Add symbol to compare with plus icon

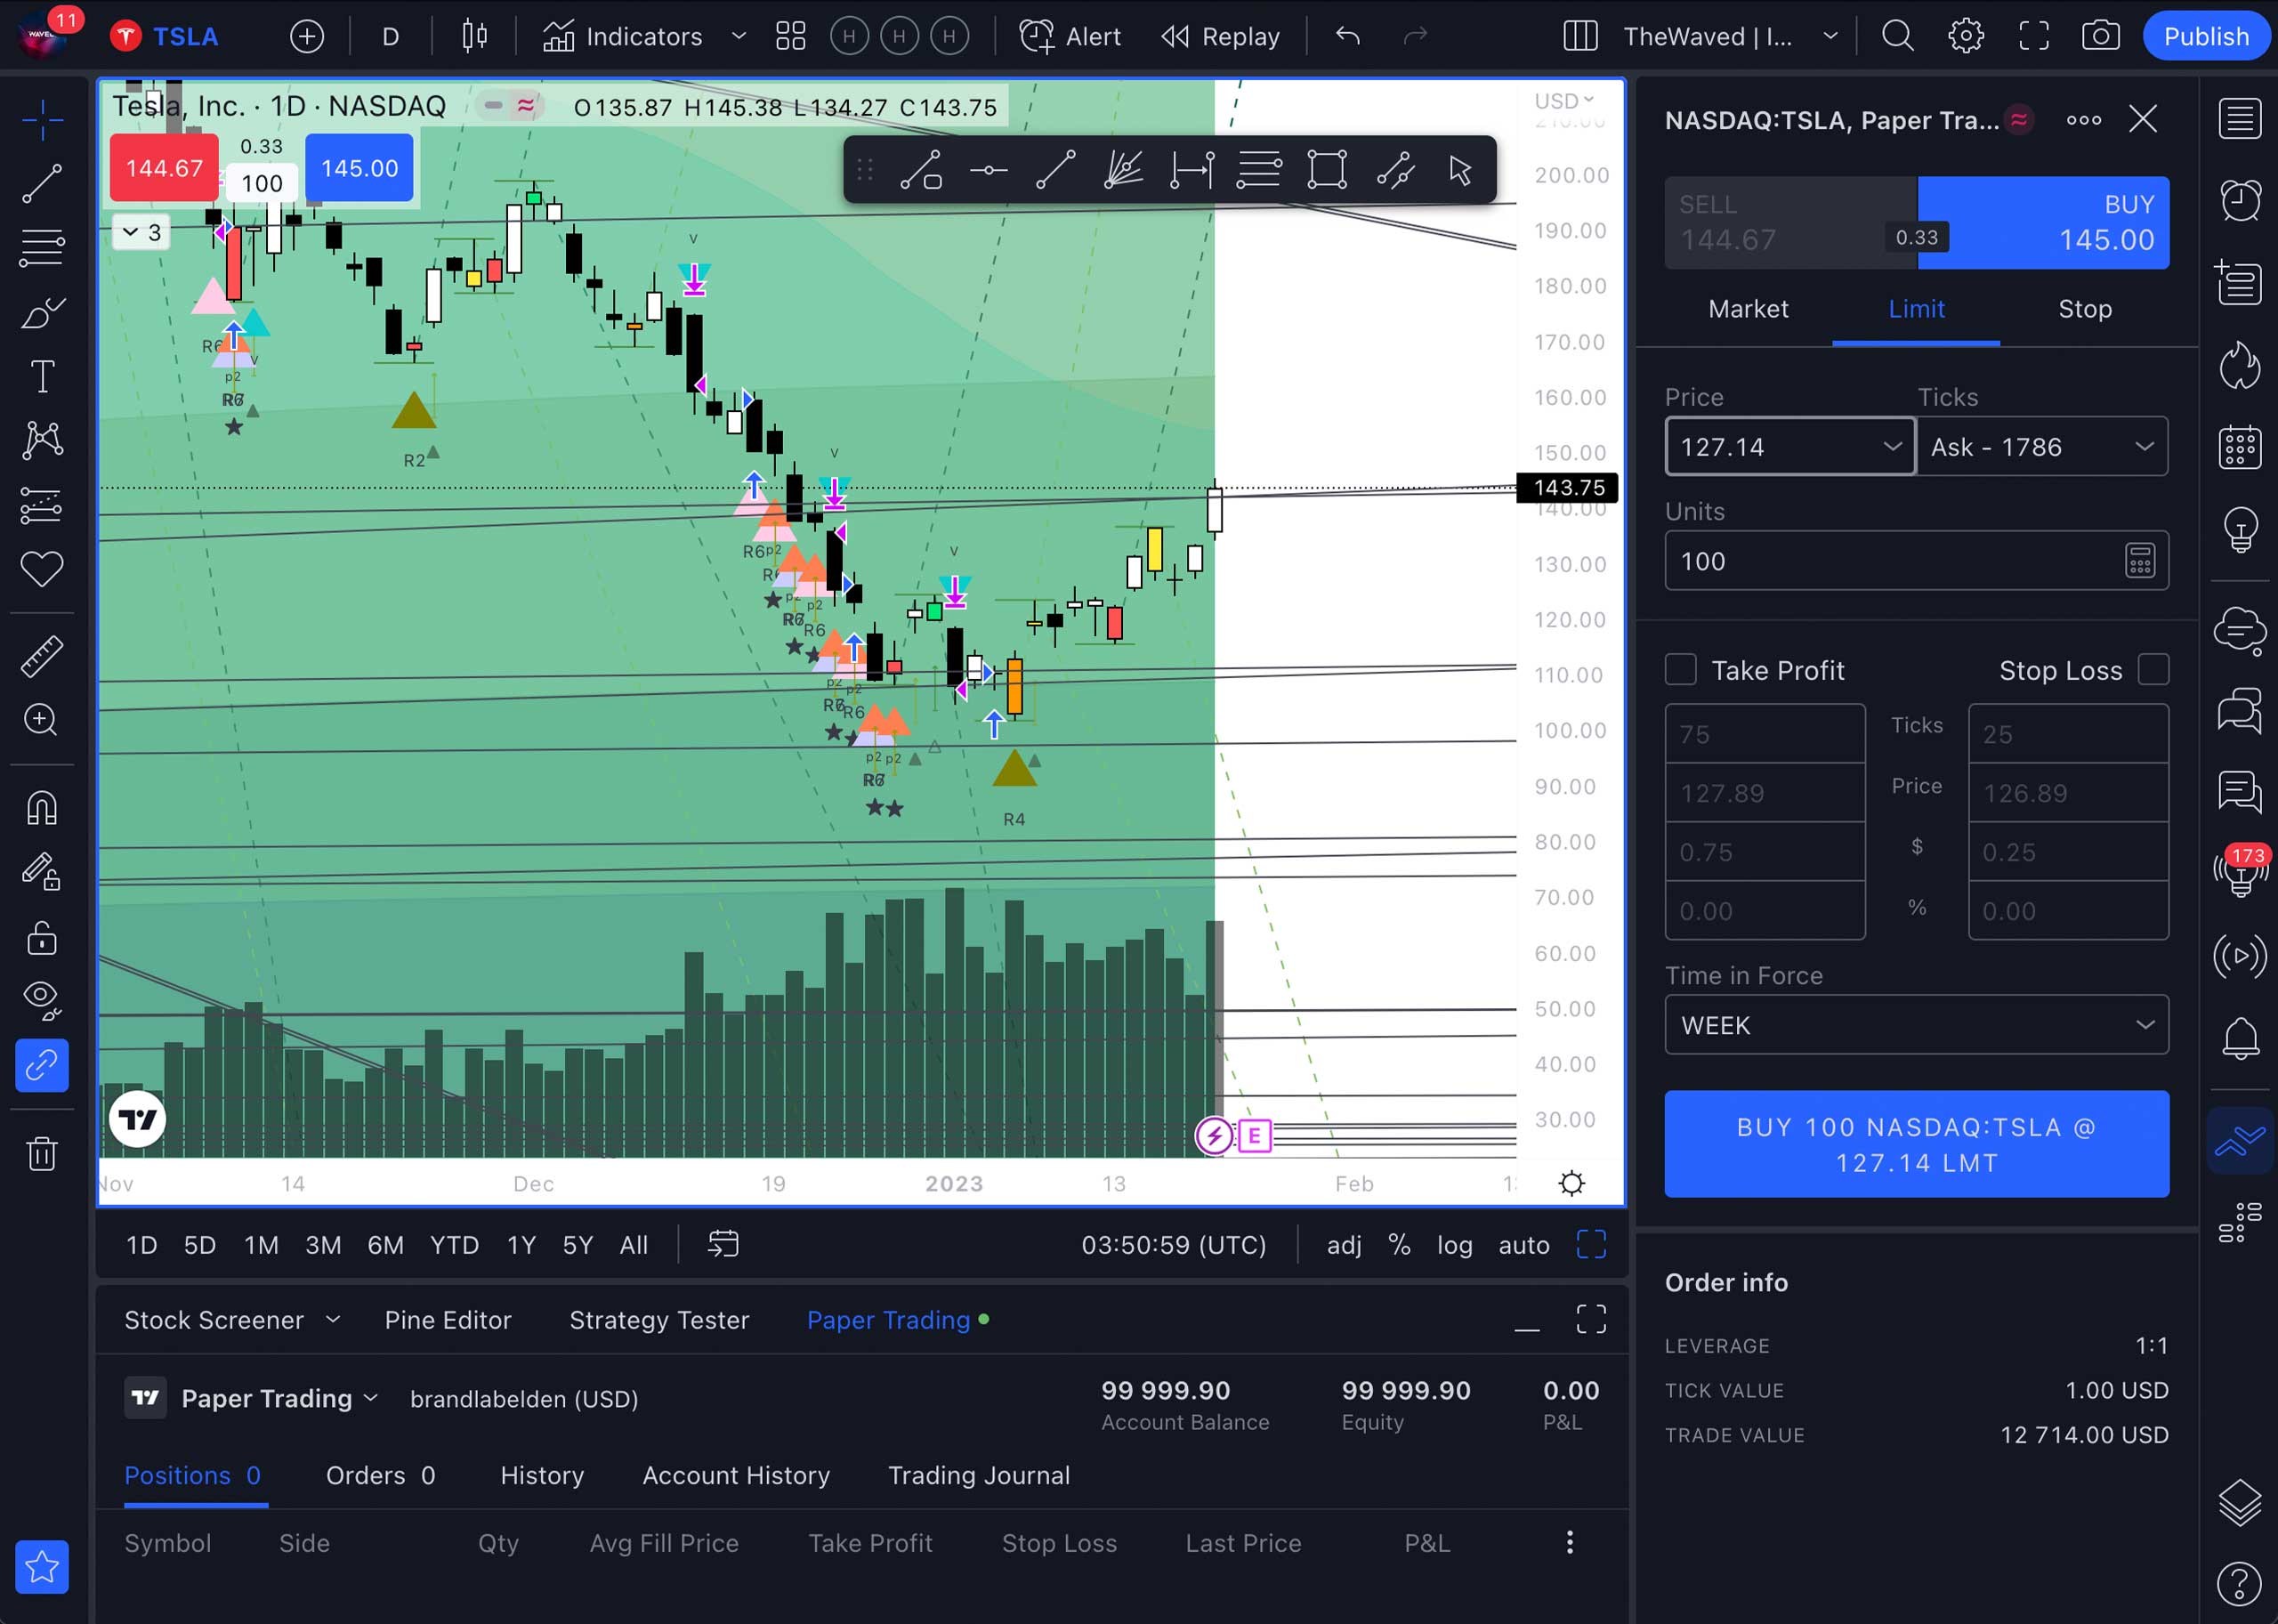pos(307,37)
